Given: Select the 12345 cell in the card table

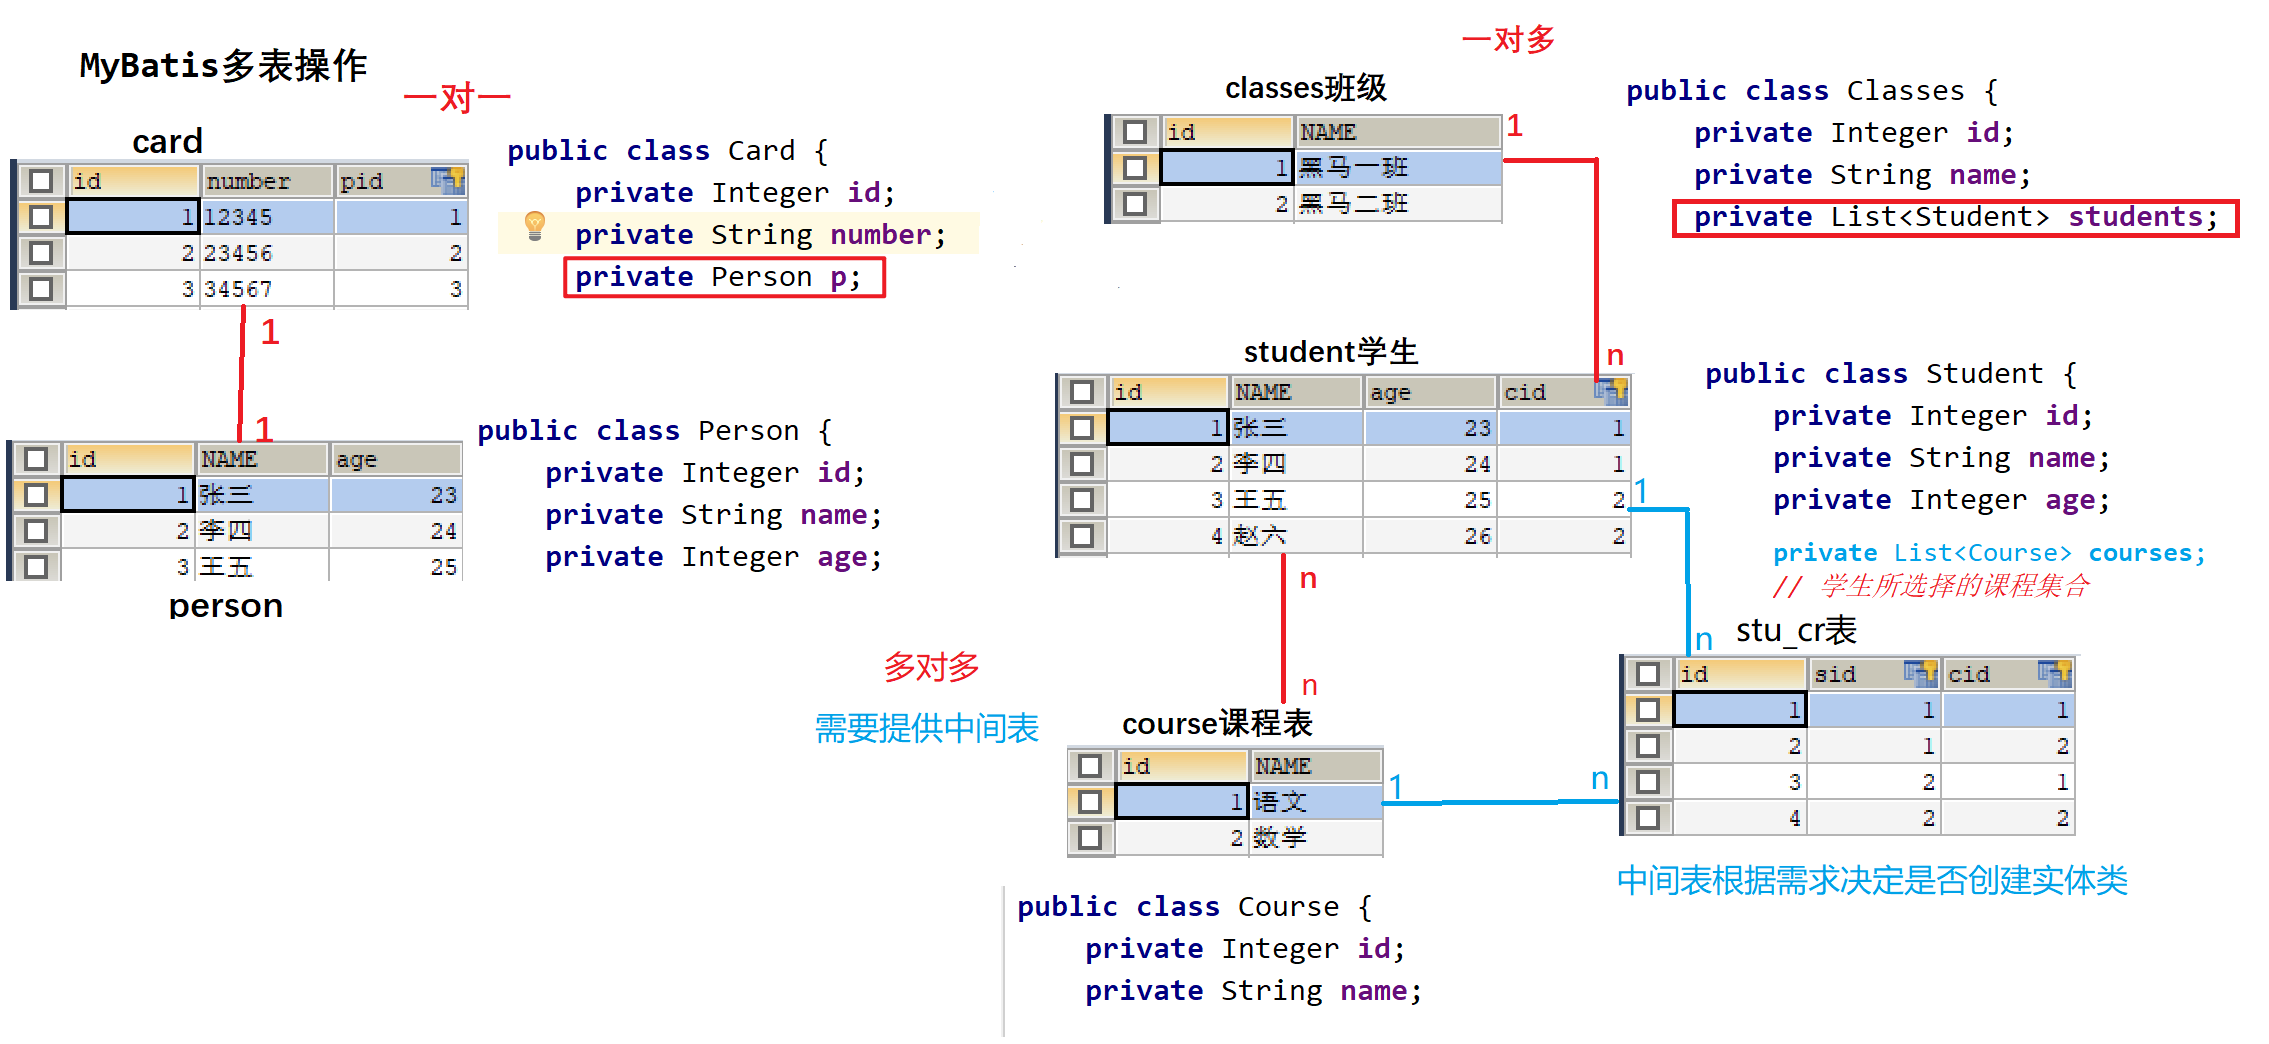Looking at the screenshot, I should point(267,217).
